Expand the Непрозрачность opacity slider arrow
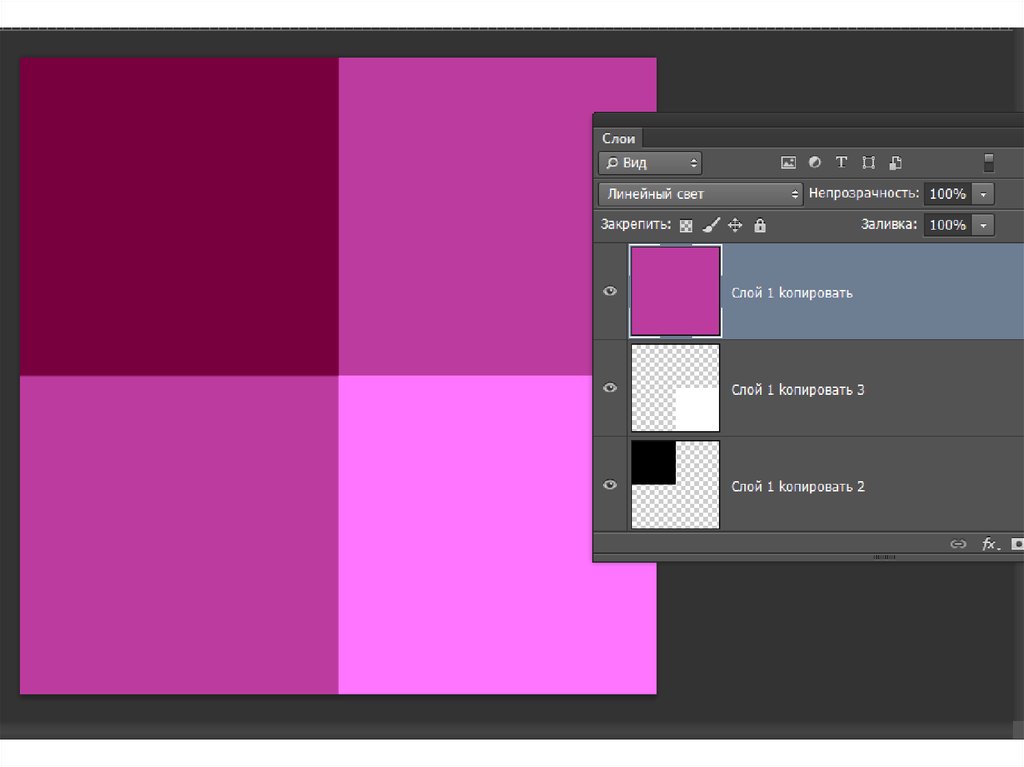 pos(984,194)
